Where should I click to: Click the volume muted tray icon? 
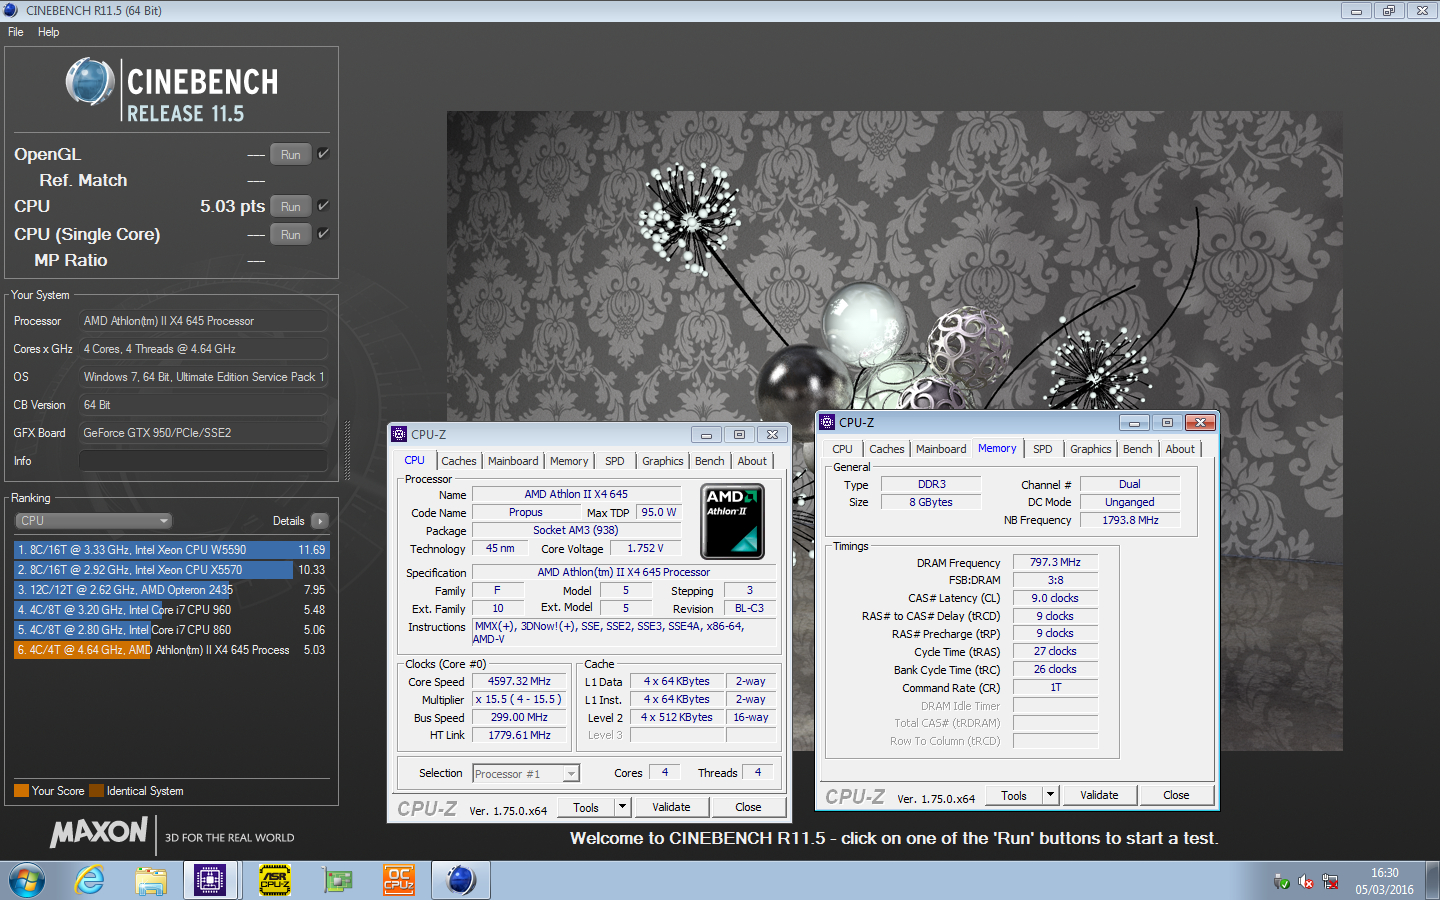click(1306, 881)
